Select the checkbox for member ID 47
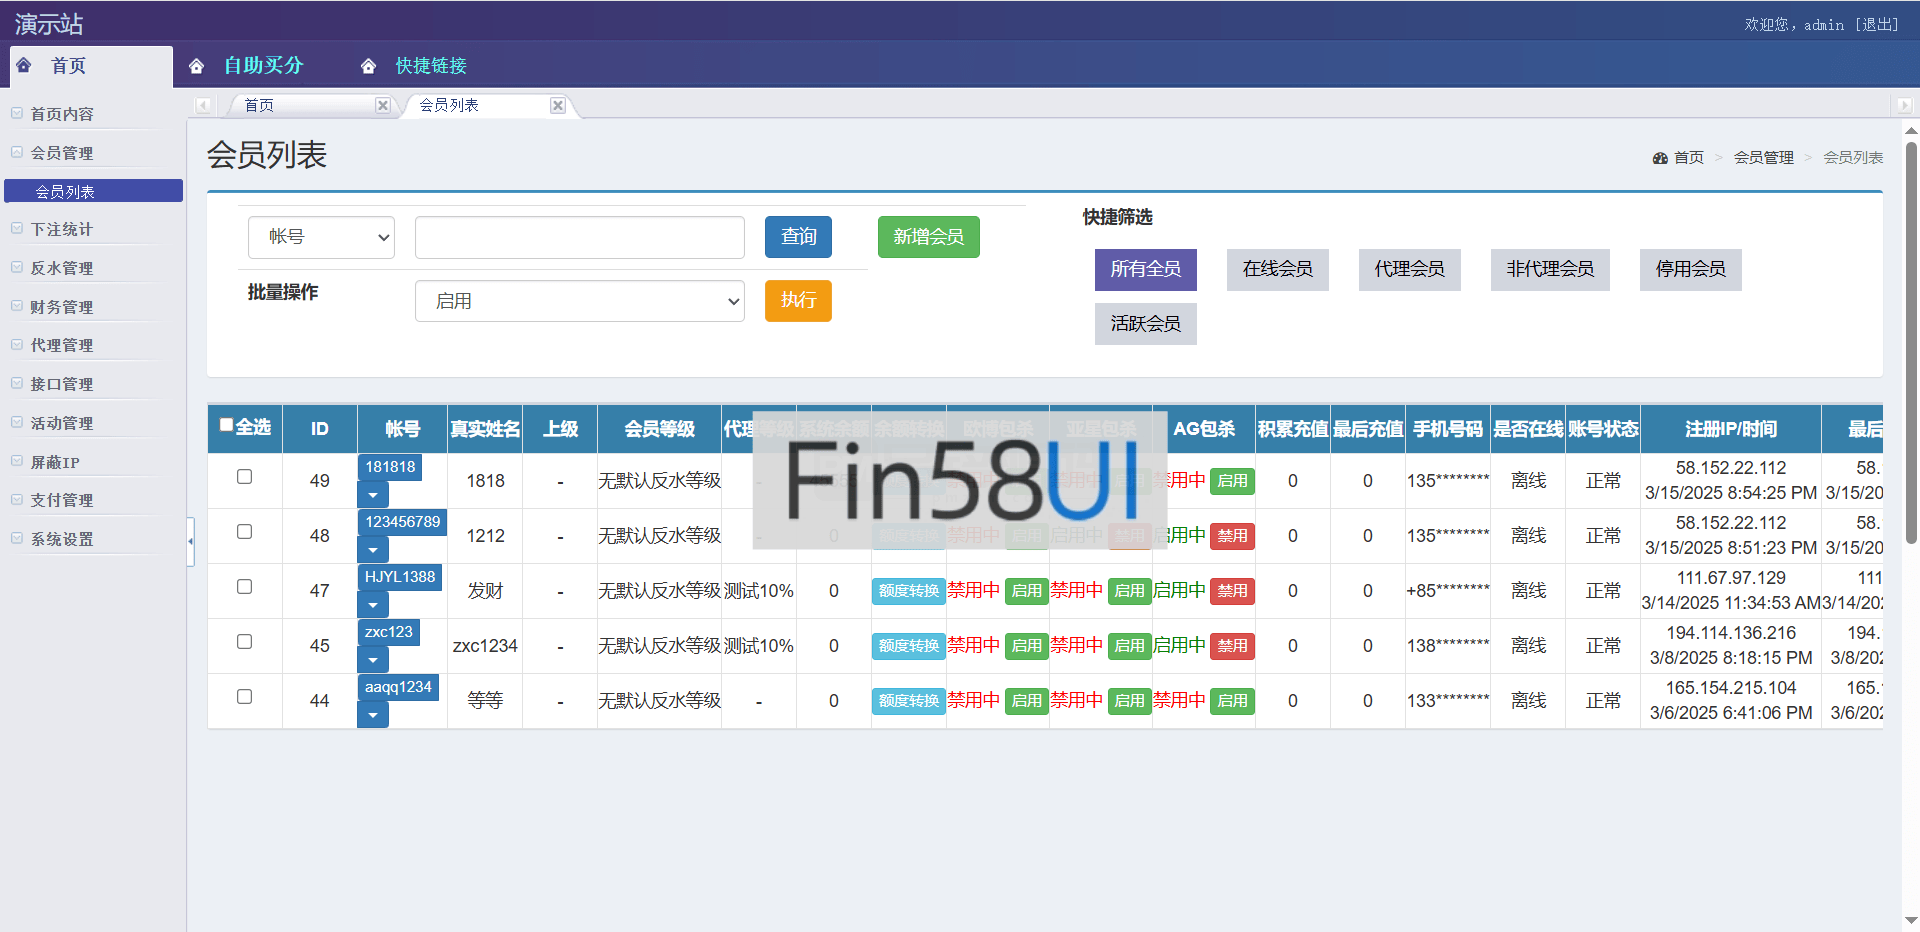This screenshot has width=1920, height=932. [x=244, y=587]
